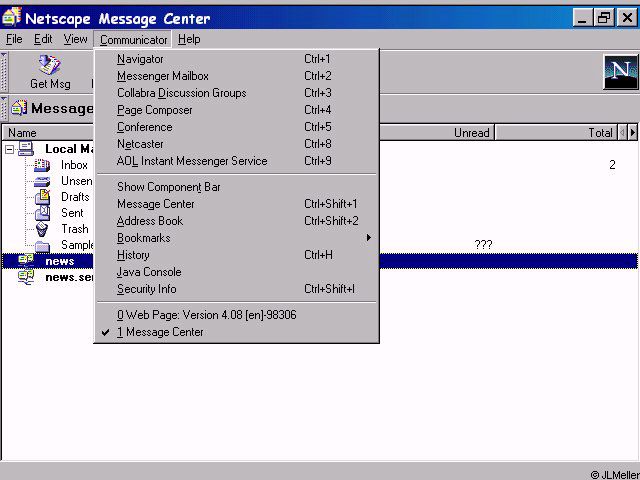
Task: Collapse the Local Mail tree node
Action: tap(9, 150)
